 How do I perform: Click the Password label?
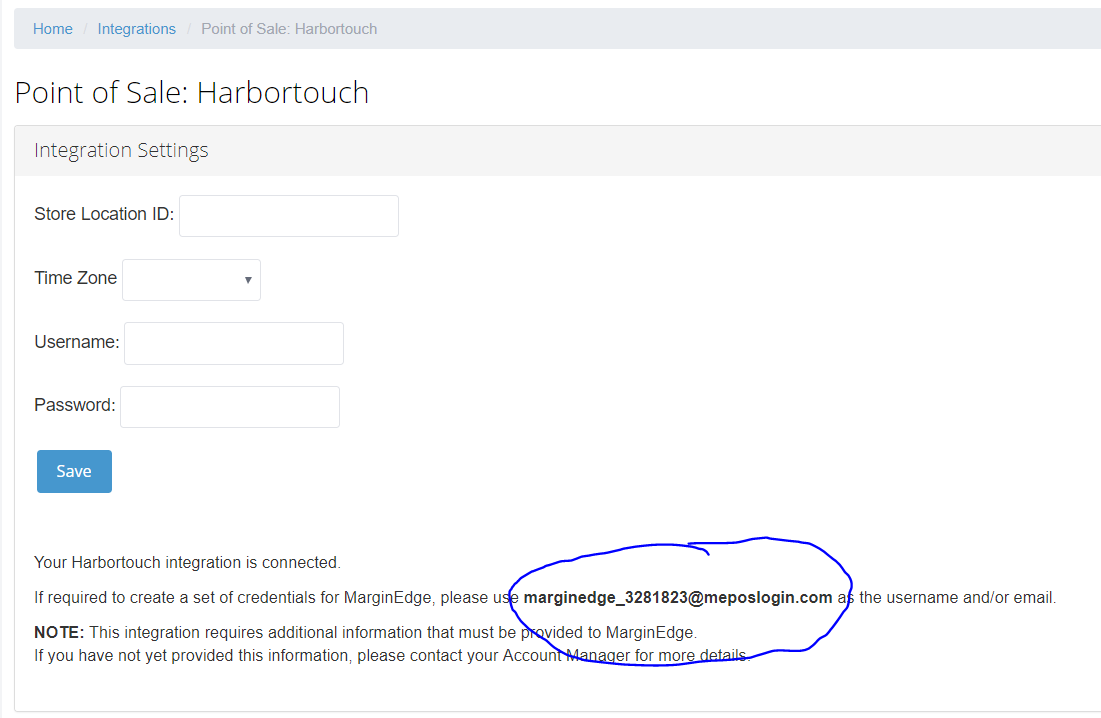tap(74, 406)
